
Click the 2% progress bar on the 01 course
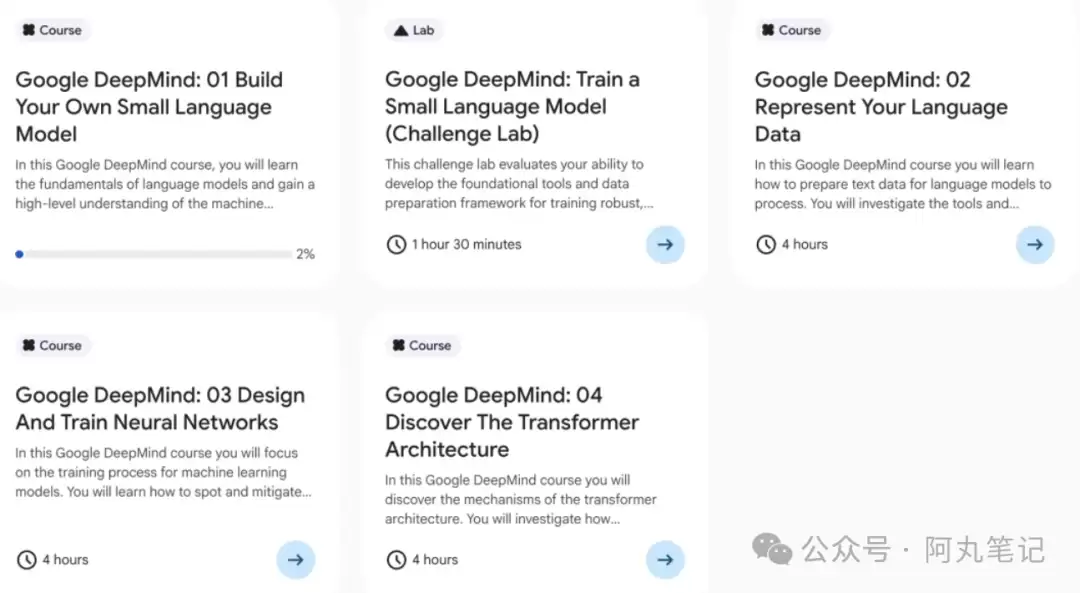(155, 254)
